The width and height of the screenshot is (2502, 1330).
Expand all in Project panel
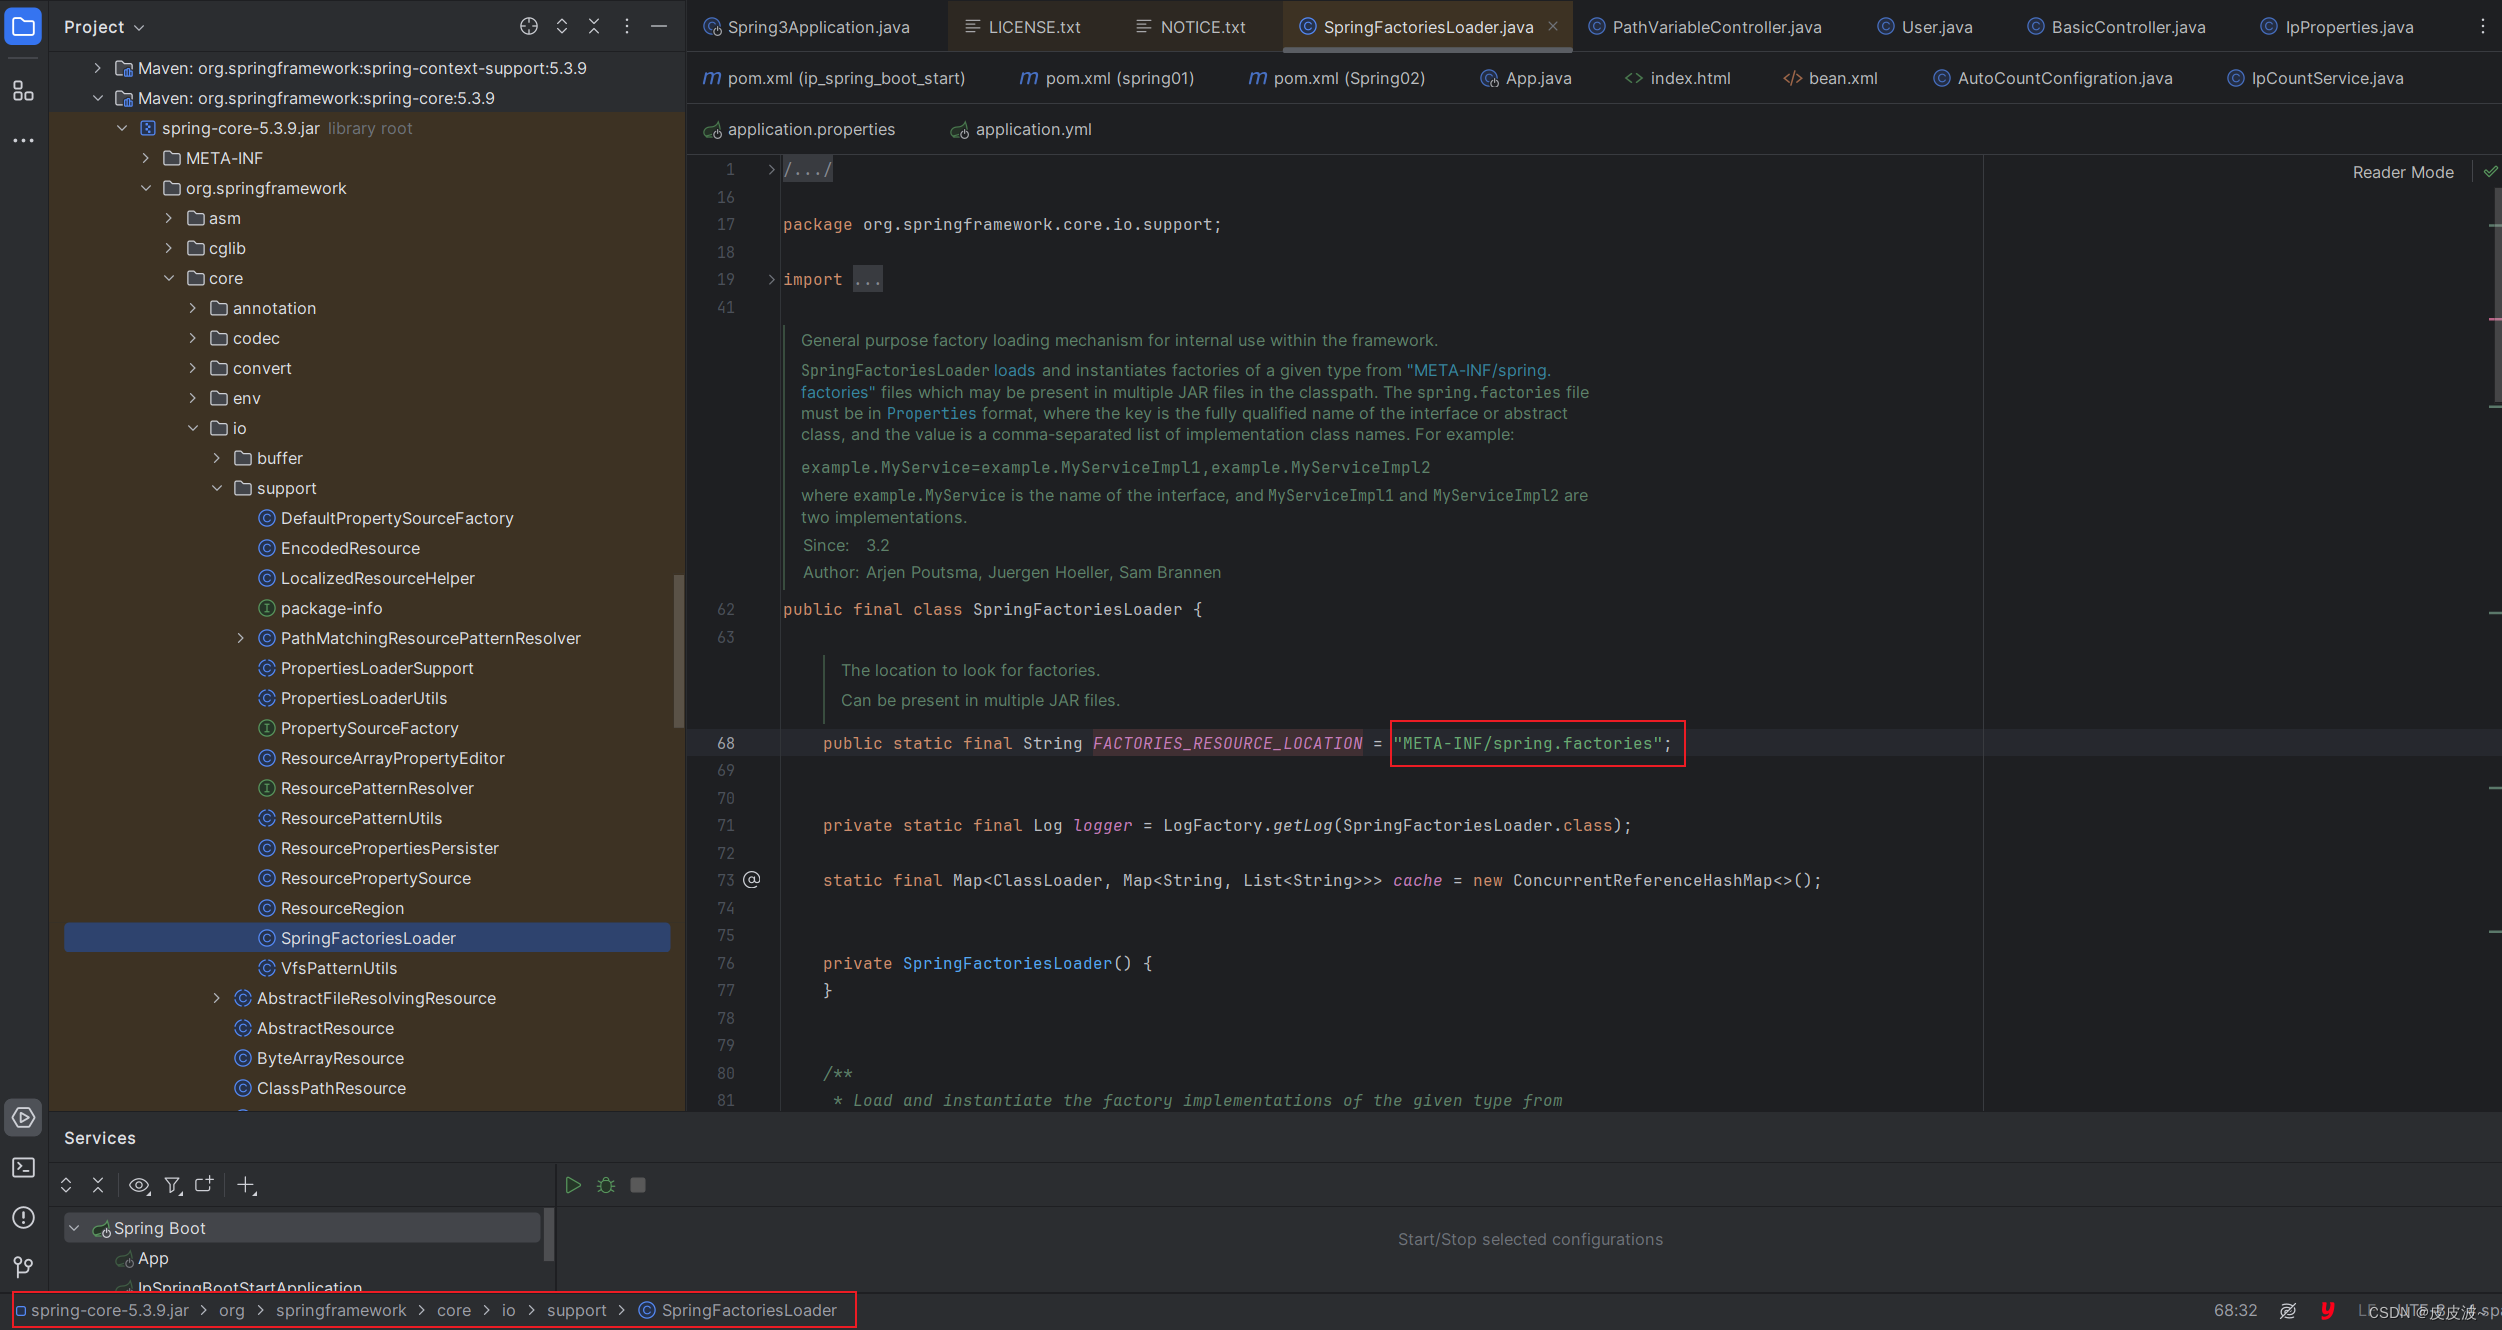(562, 27)
